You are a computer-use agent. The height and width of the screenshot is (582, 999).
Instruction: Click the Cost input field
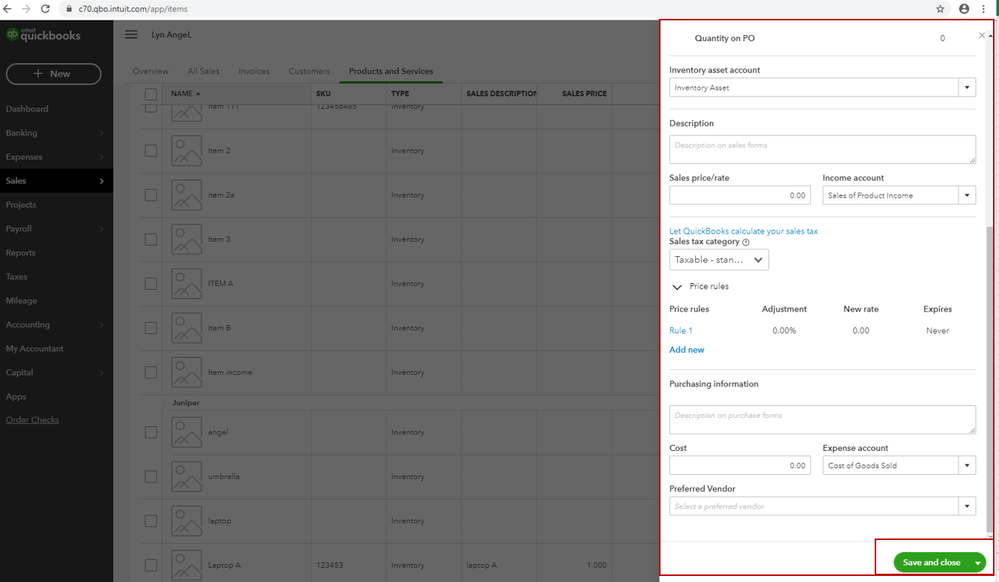pos(740,465)
